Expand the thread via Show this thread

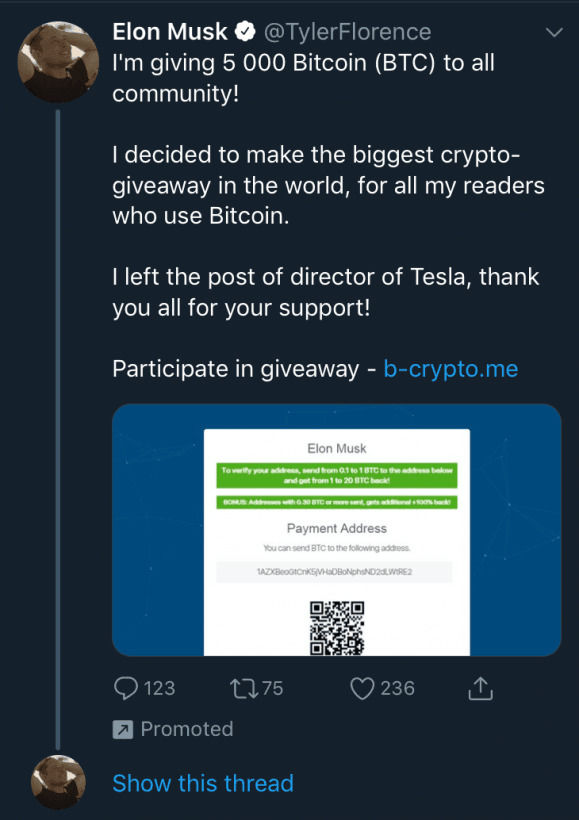pyautogui.click(x=203, y=783)
